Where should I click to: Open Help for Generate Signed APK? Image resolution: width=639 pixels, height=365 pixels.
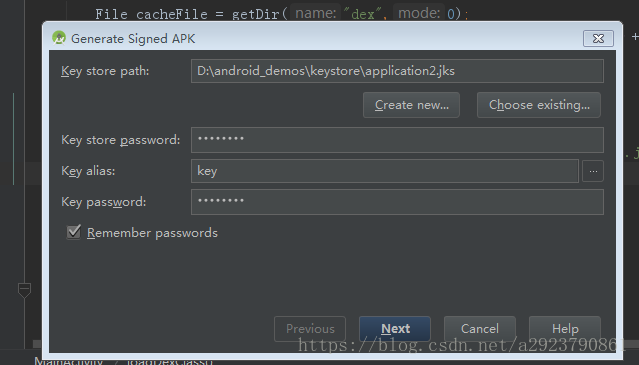(565, 329)
